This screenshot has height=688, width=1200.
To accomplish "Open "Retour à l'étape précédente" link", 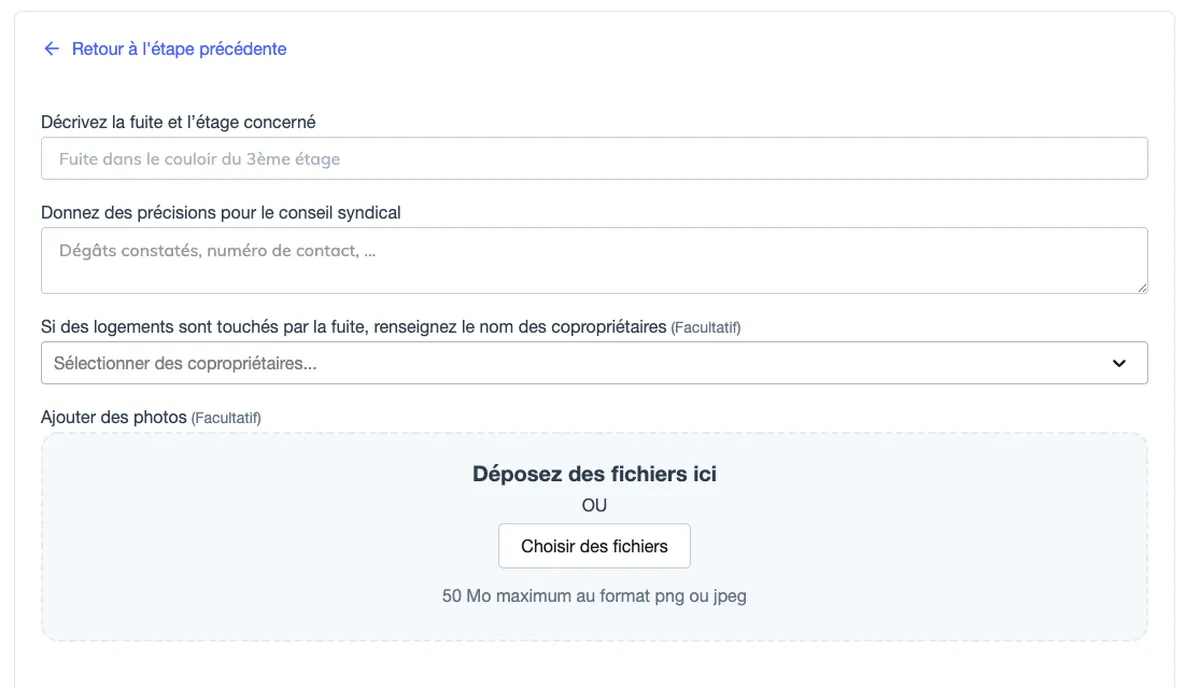I will pyautogui.click(x=179, y=49).
